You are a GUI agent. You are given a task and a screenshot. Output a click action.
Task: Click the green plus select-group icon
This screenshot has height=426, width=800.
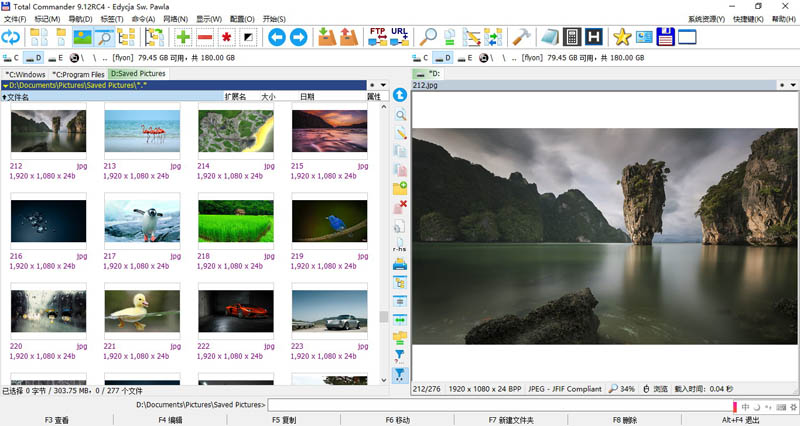point(183,37)
